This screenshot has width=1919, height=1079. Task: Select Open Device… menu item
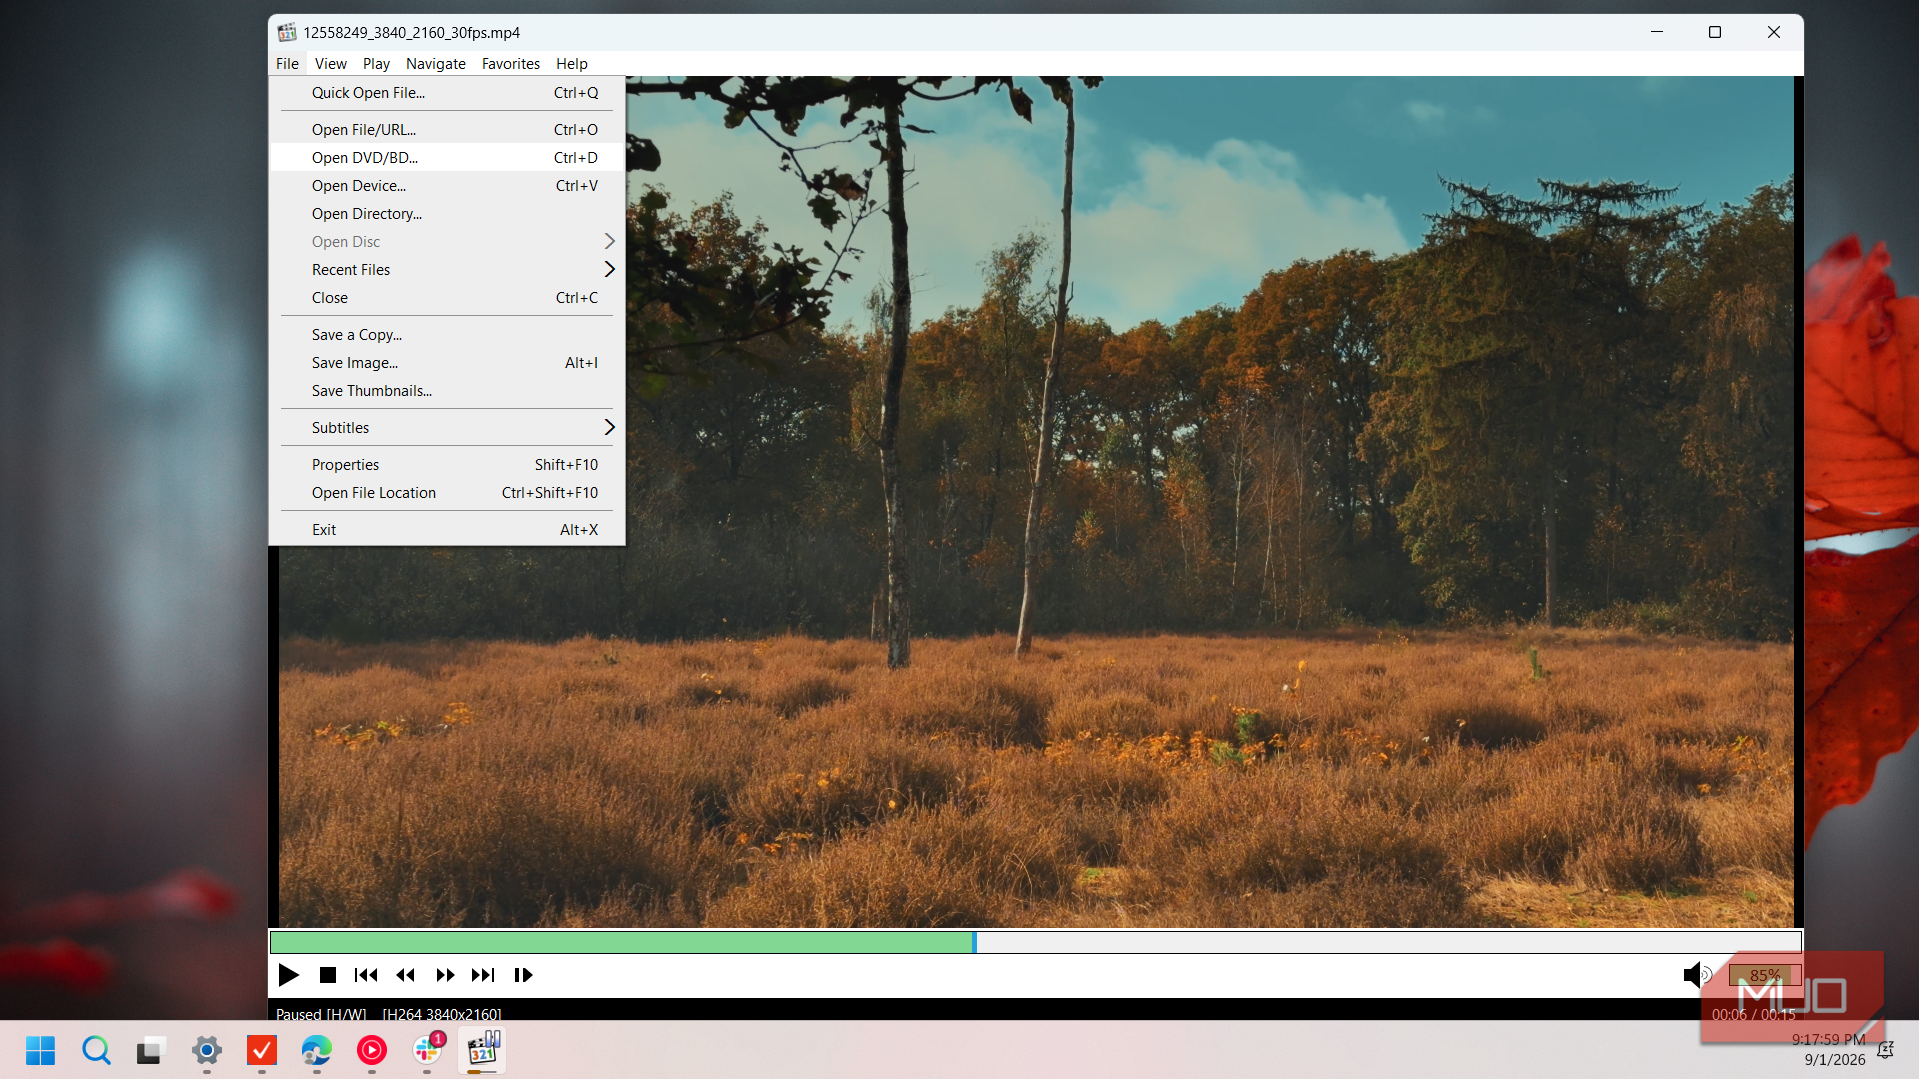(447, 186)
